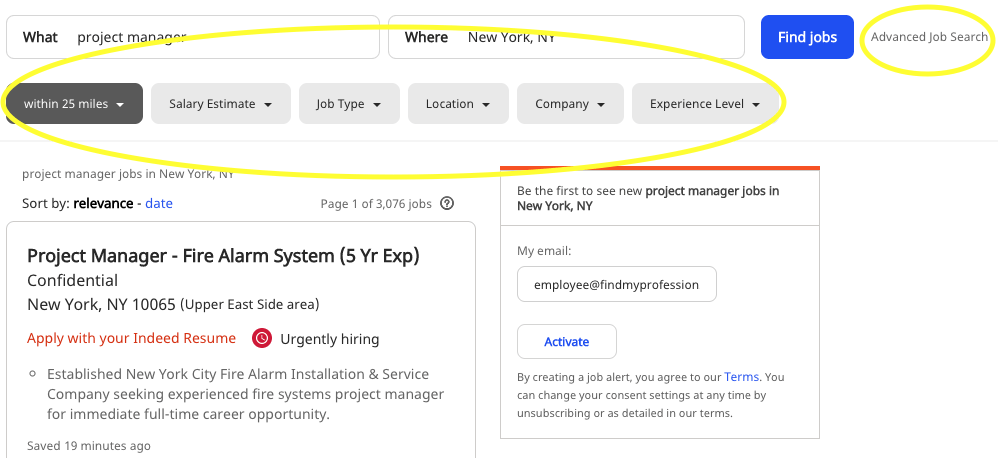998x458 pixels.
Task: Click the My email input field
Action: click(617, 284)
